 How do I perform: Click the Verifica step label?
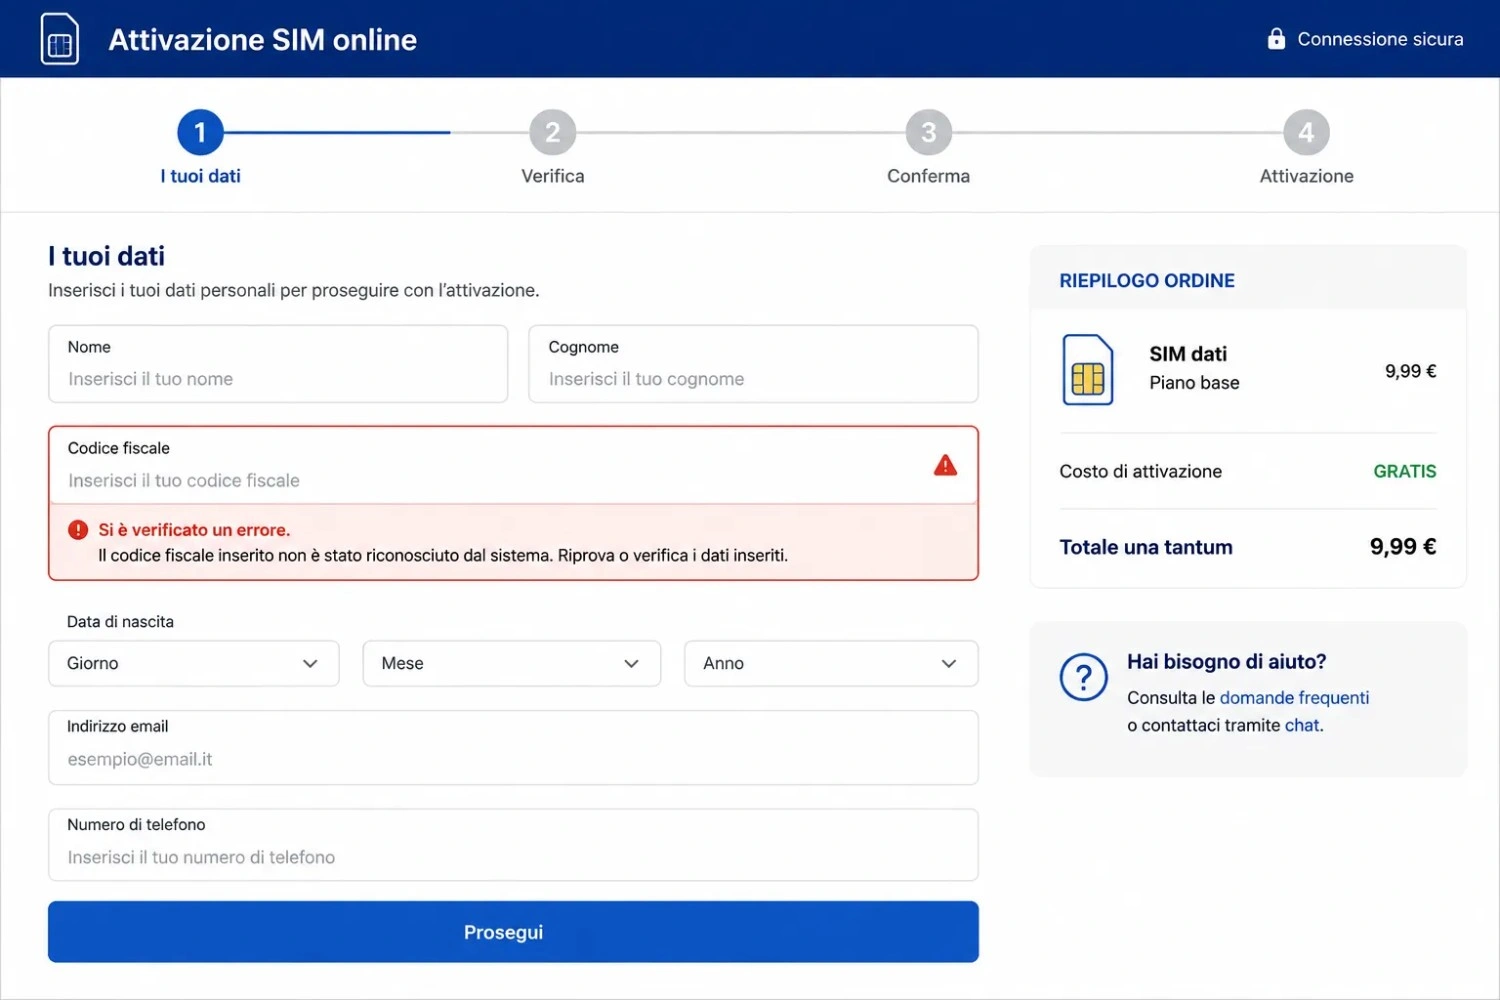point(552,176)
